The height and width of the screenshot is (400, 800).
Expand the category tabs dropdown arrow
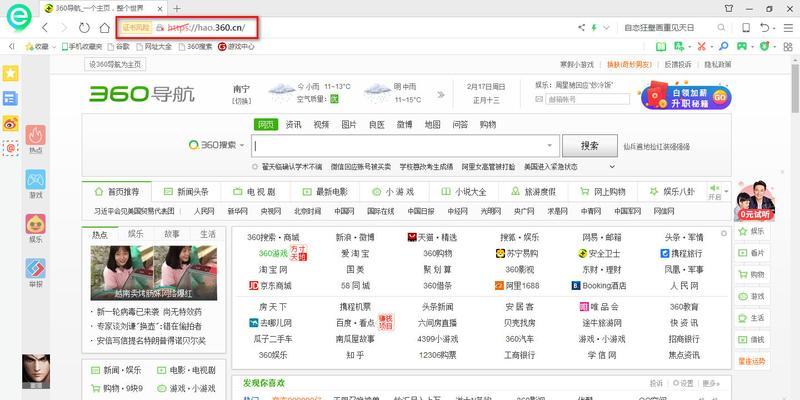pos(727,192)
